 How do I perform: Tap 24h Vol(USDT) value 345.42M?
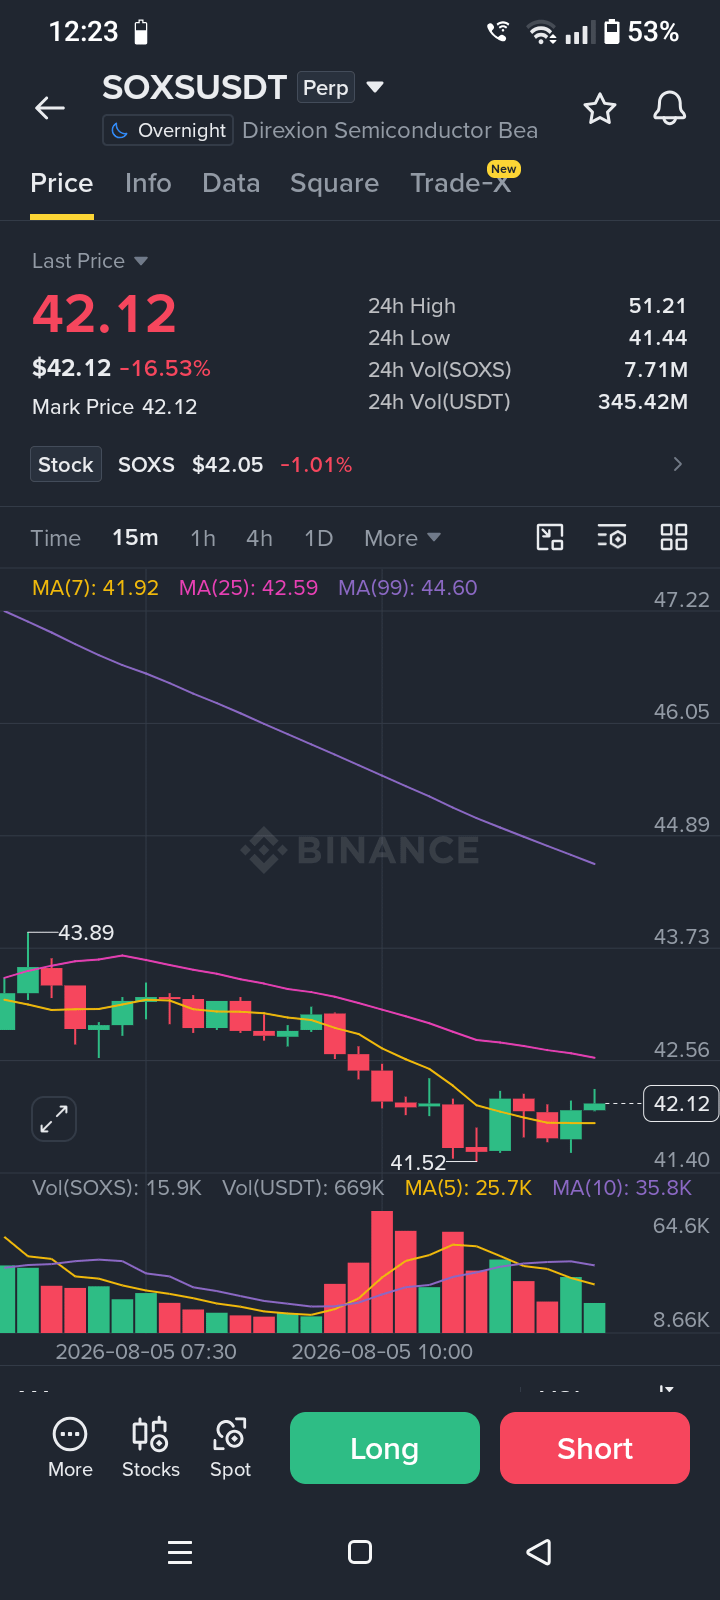point(643,402)
